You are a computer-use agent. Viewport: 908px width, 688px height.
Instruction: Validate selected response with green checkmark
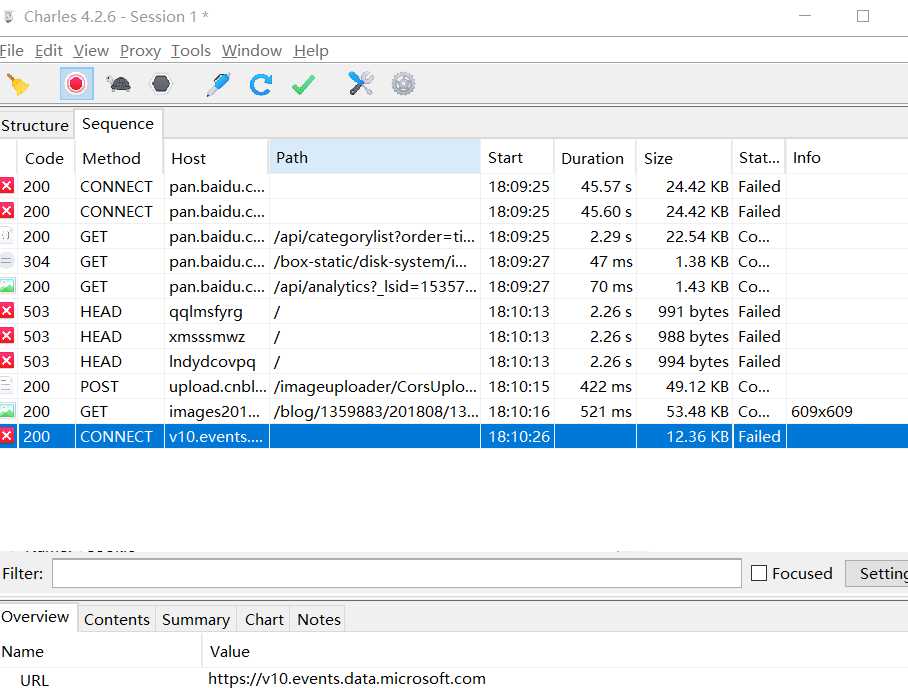[303, 85]
